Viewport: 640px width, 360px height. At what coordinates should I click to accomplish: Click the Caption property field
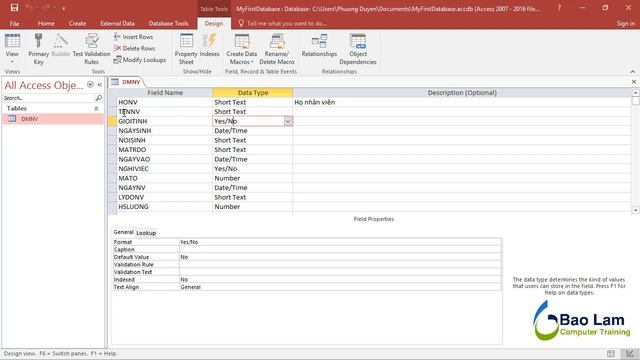(x=340, y=249)
